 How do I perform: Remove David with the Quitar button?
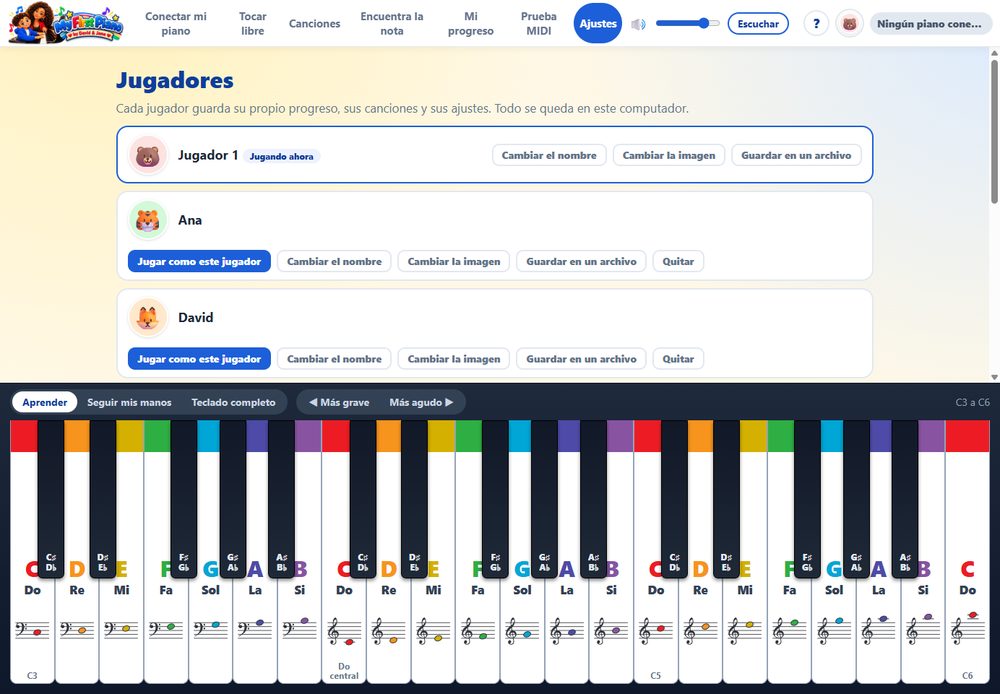point(678,359)
